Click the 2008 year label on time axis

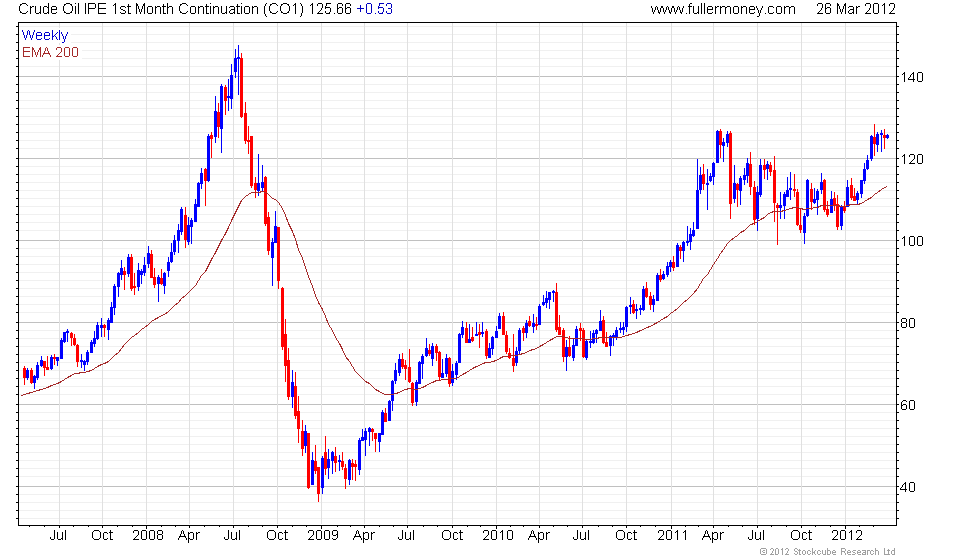(148, 536)
